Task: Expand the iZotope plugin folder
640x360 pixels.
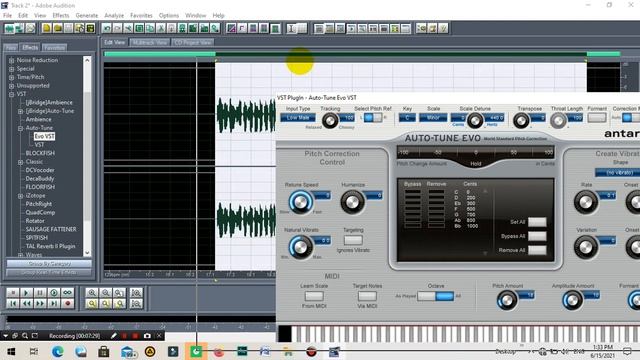Action: [20, 196]
